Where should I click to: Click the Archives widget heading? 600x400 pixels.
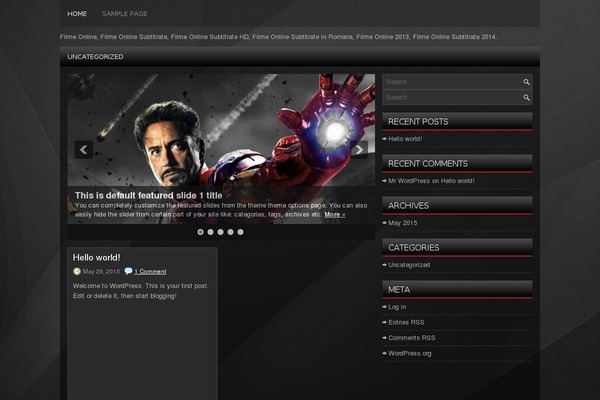point(457,206)
